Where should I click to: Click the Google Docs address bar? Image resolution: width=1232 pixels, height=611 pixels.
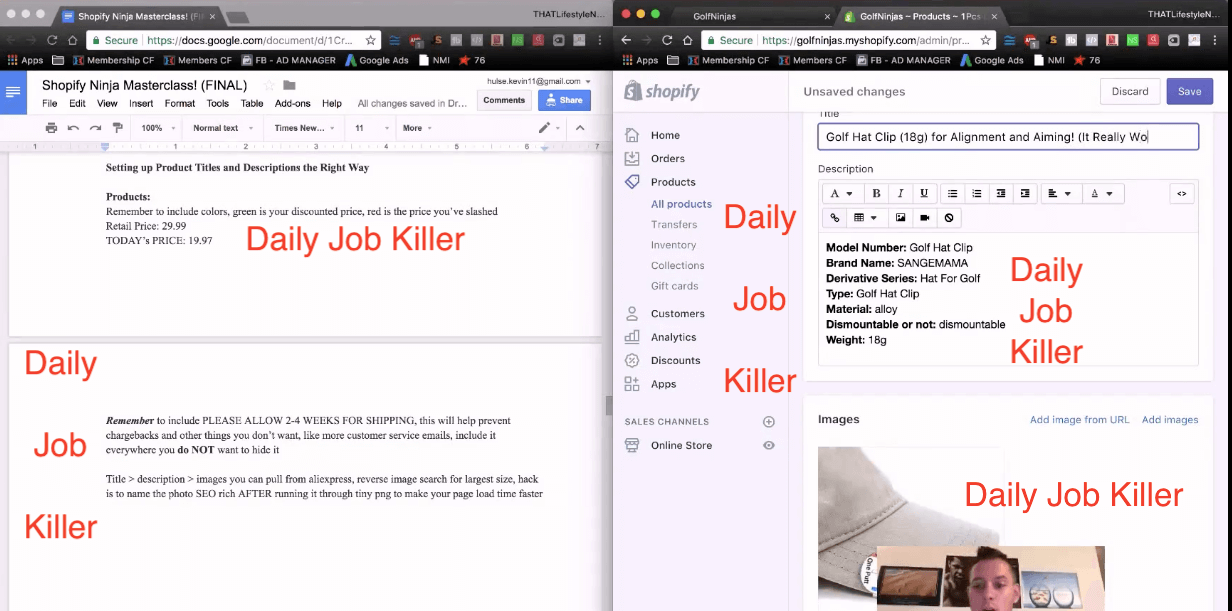click(232, 40)
